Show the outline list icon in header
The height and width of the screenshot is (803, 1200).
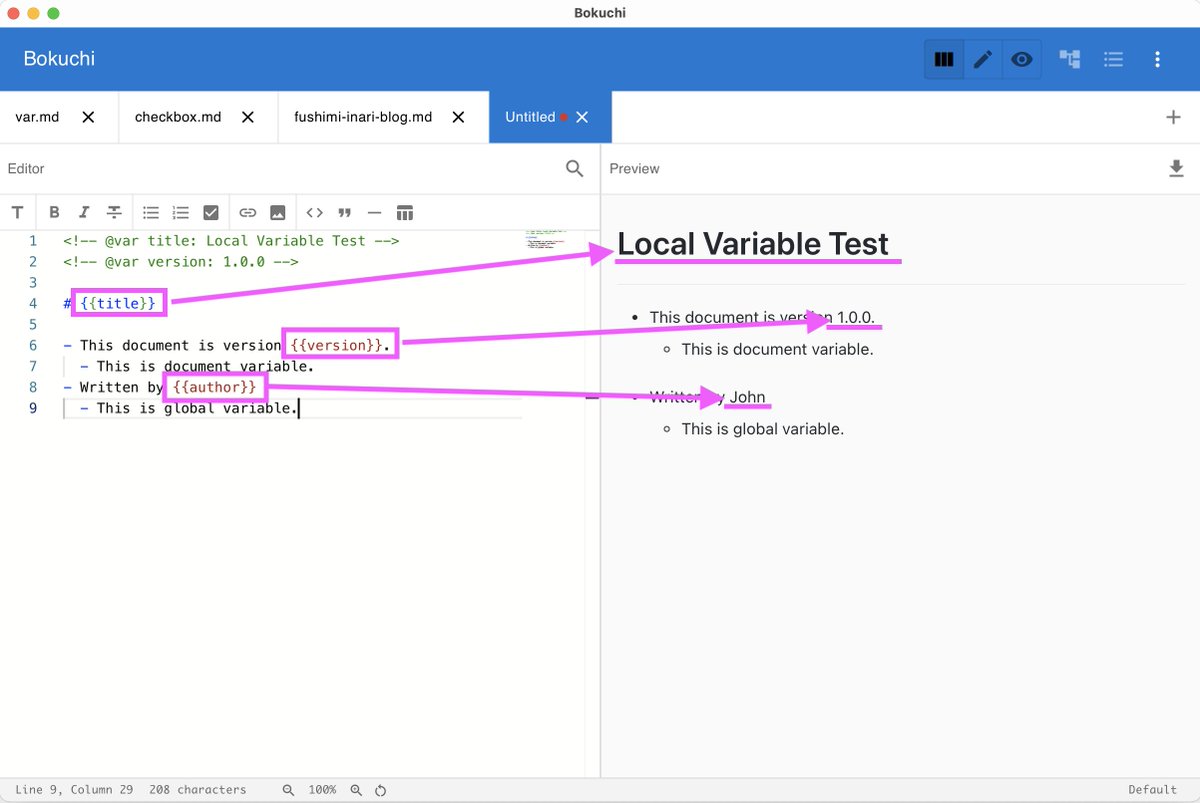tap(1113, 60)
